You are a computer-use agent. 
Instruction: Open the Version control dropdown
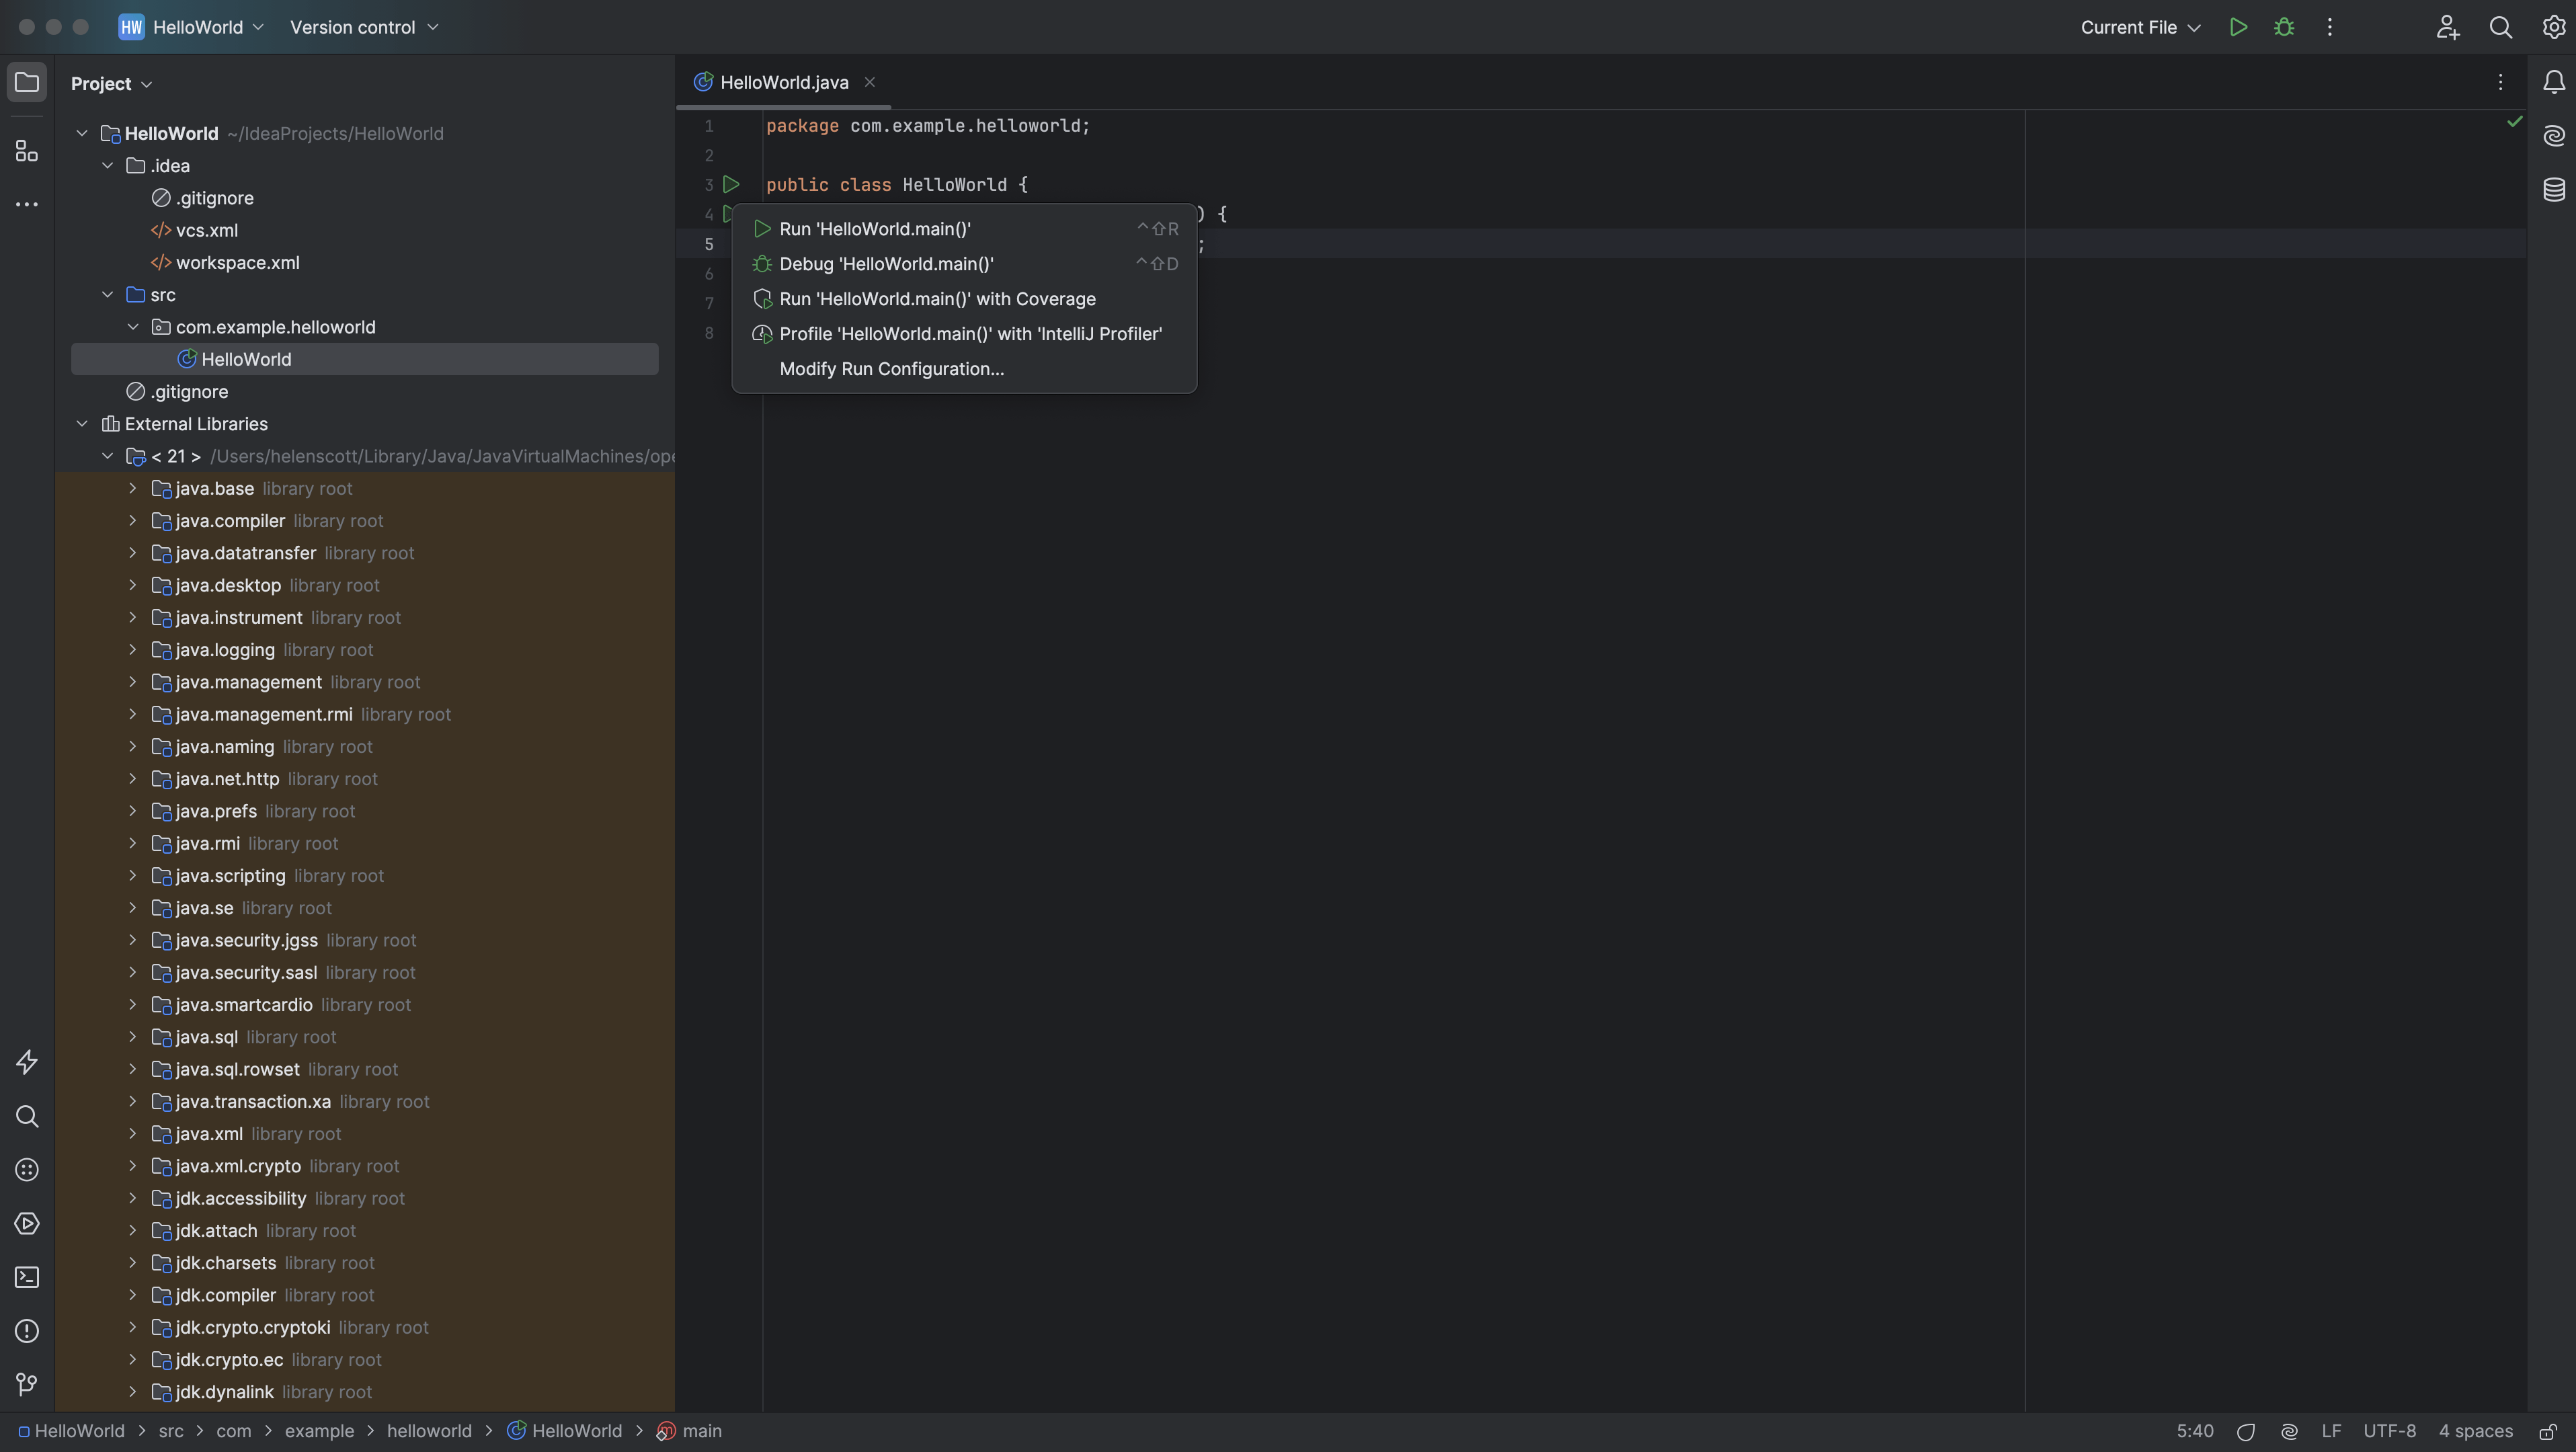coord(364,27)
